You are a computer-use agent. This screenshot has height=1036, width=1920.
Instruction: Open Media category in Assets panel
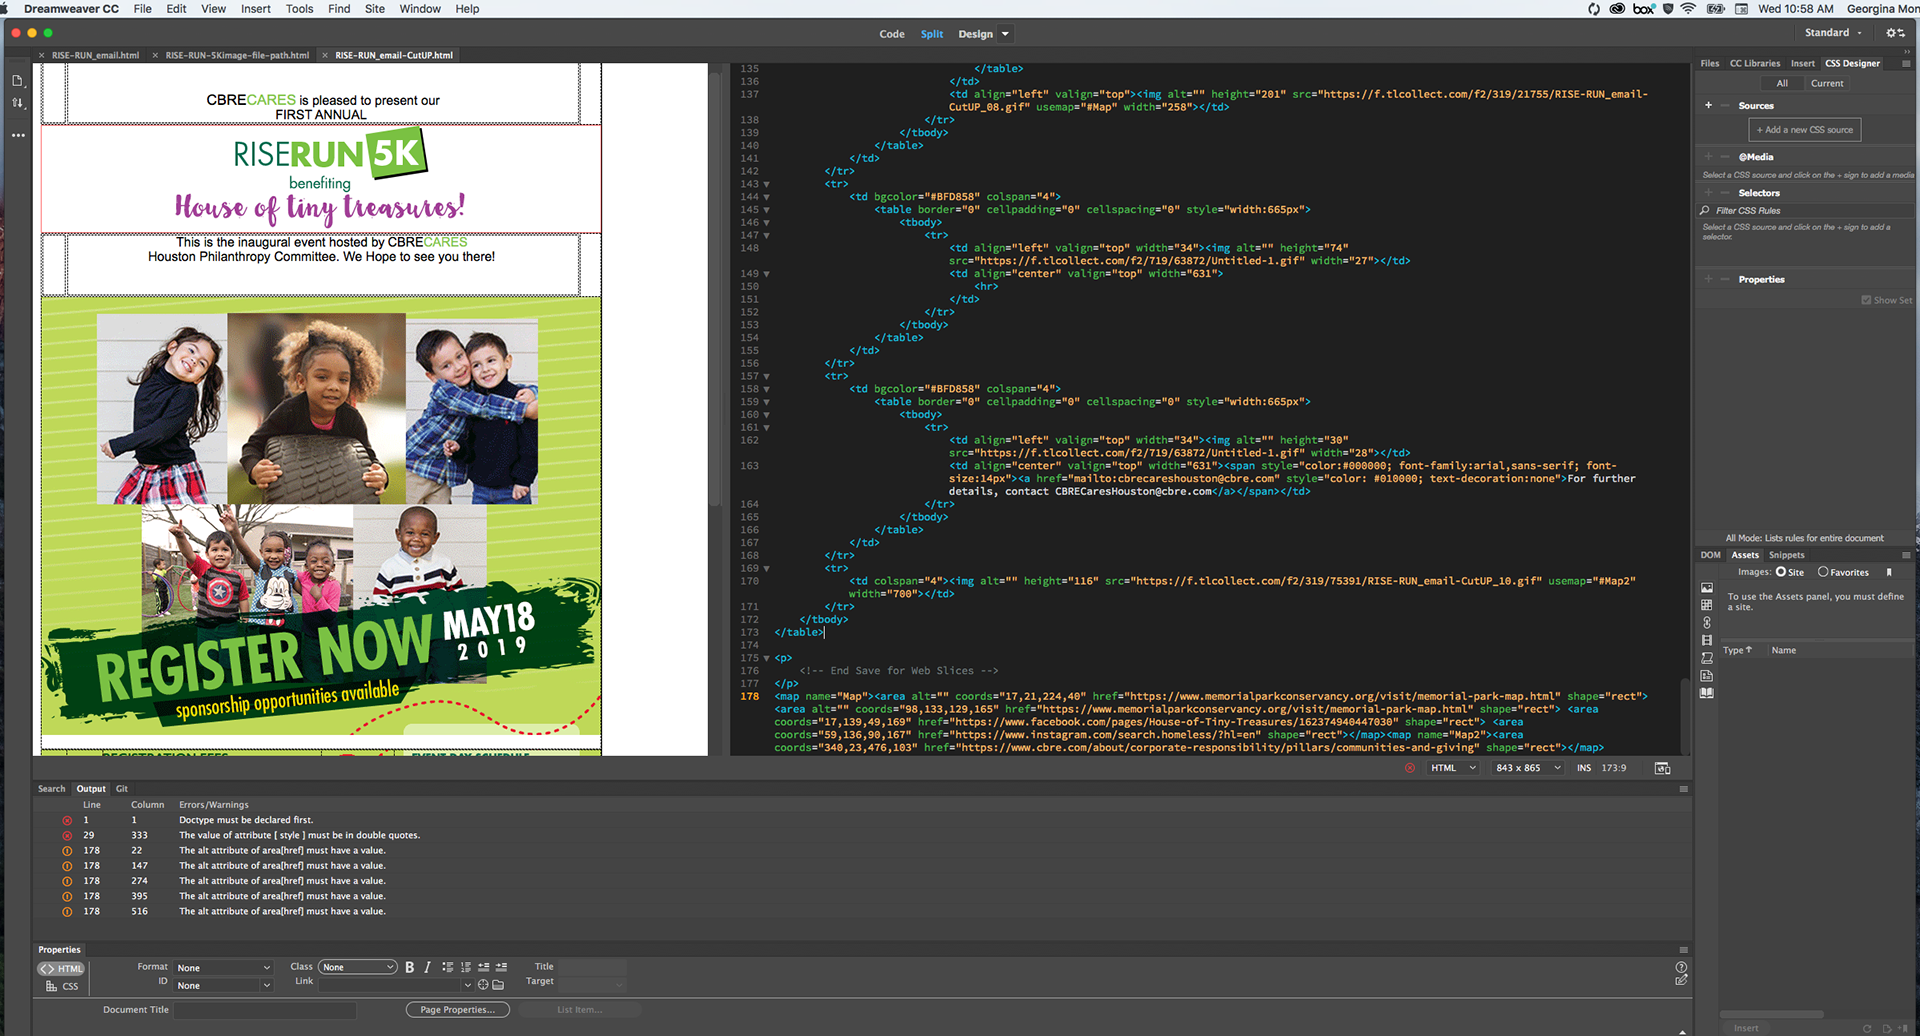pyautogui.click(x=1707, y=640)
